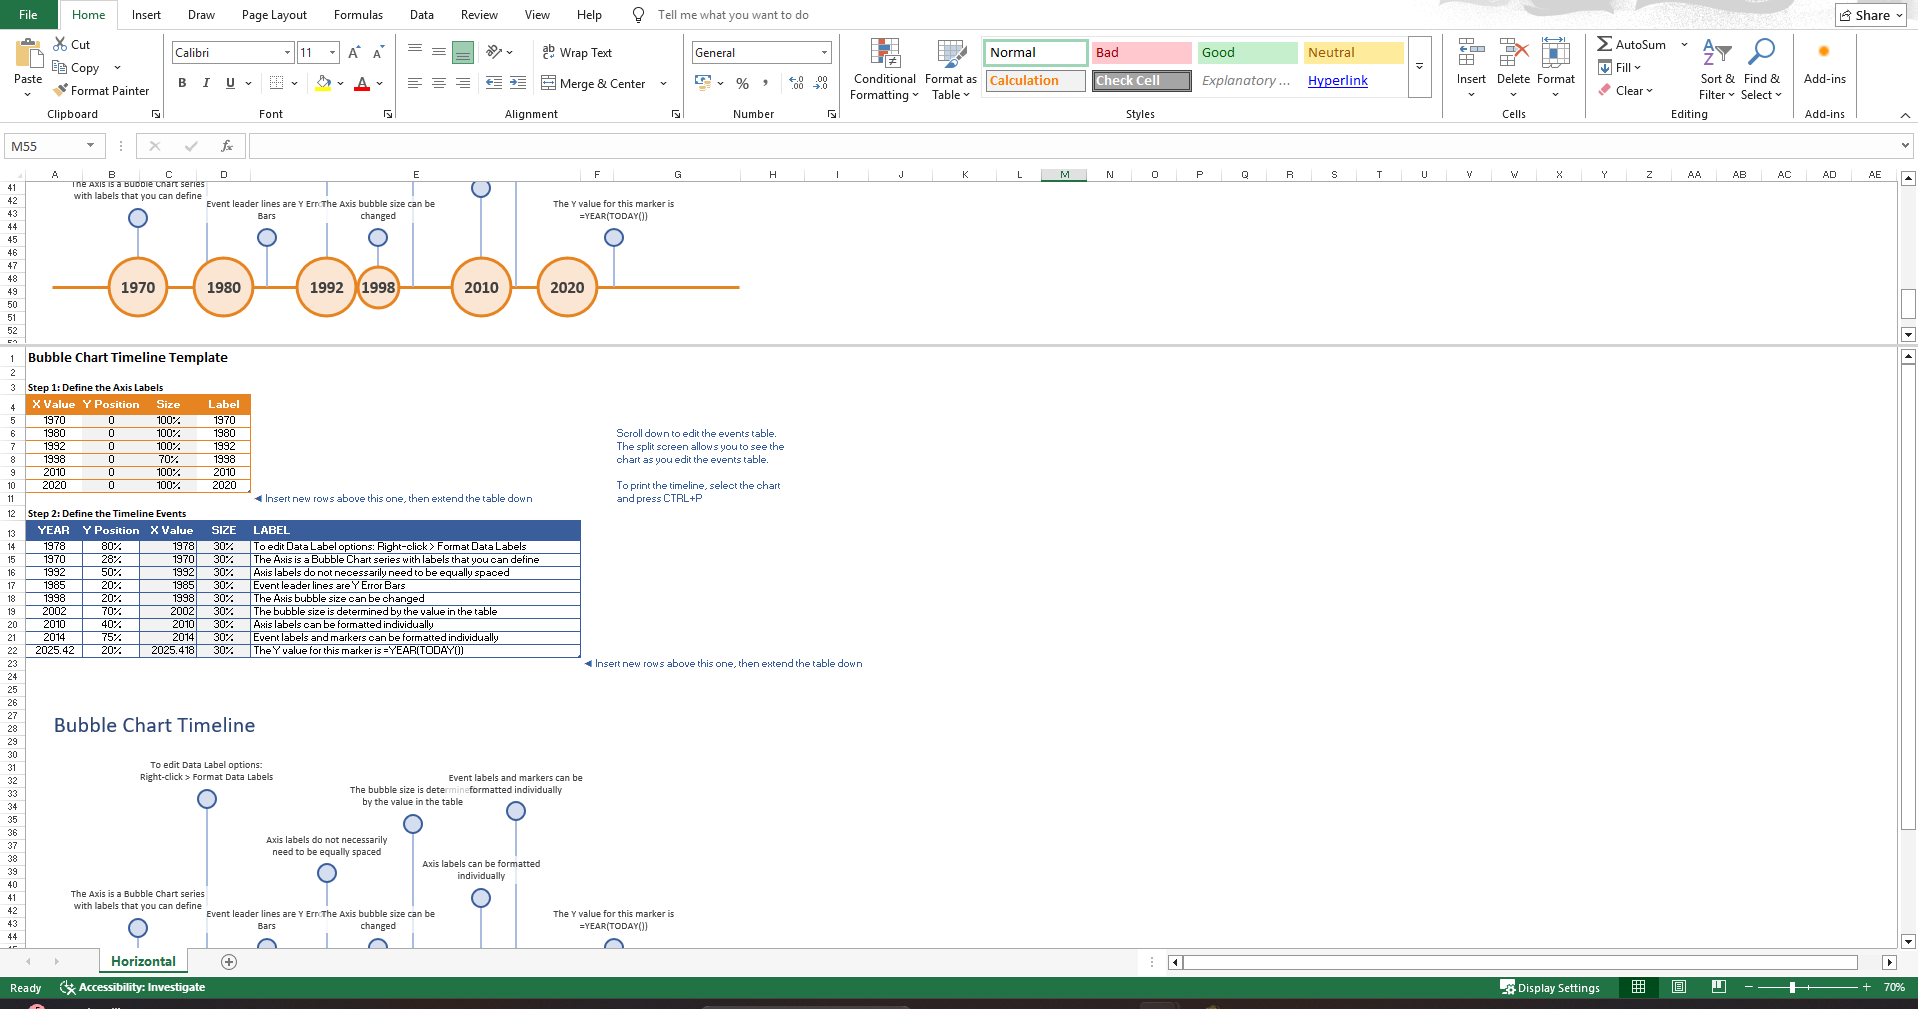1918x1009 pixels.
Task: Decrease font size with small A icon
Action: pos(378,52)
